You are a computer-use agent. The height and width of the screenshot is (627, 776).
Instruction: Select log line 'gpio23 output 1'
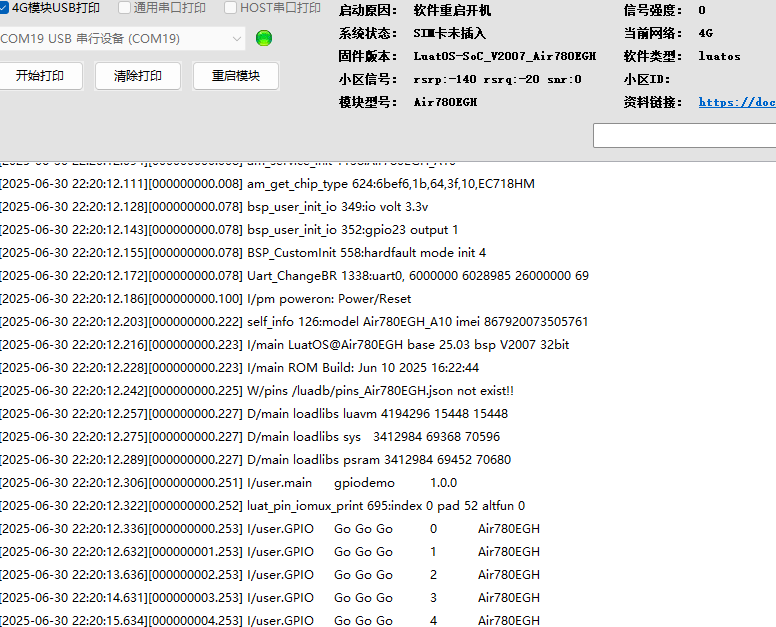[229, 230]
